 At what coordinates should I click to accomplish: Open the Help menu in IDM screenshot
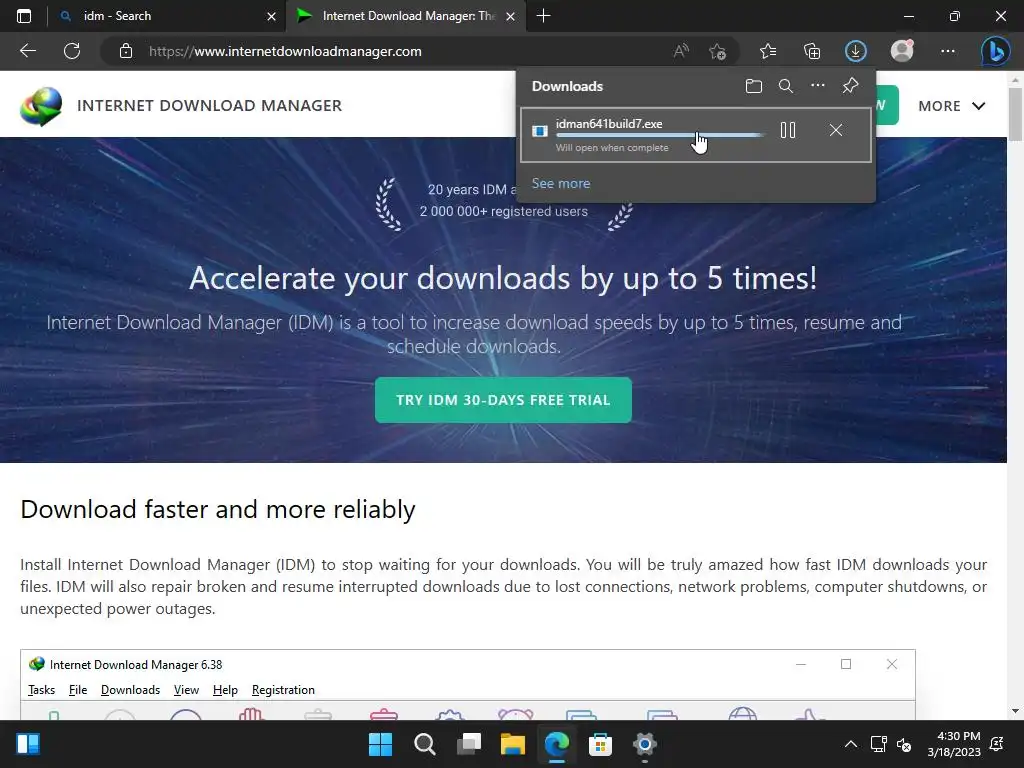tap(225, 690)
